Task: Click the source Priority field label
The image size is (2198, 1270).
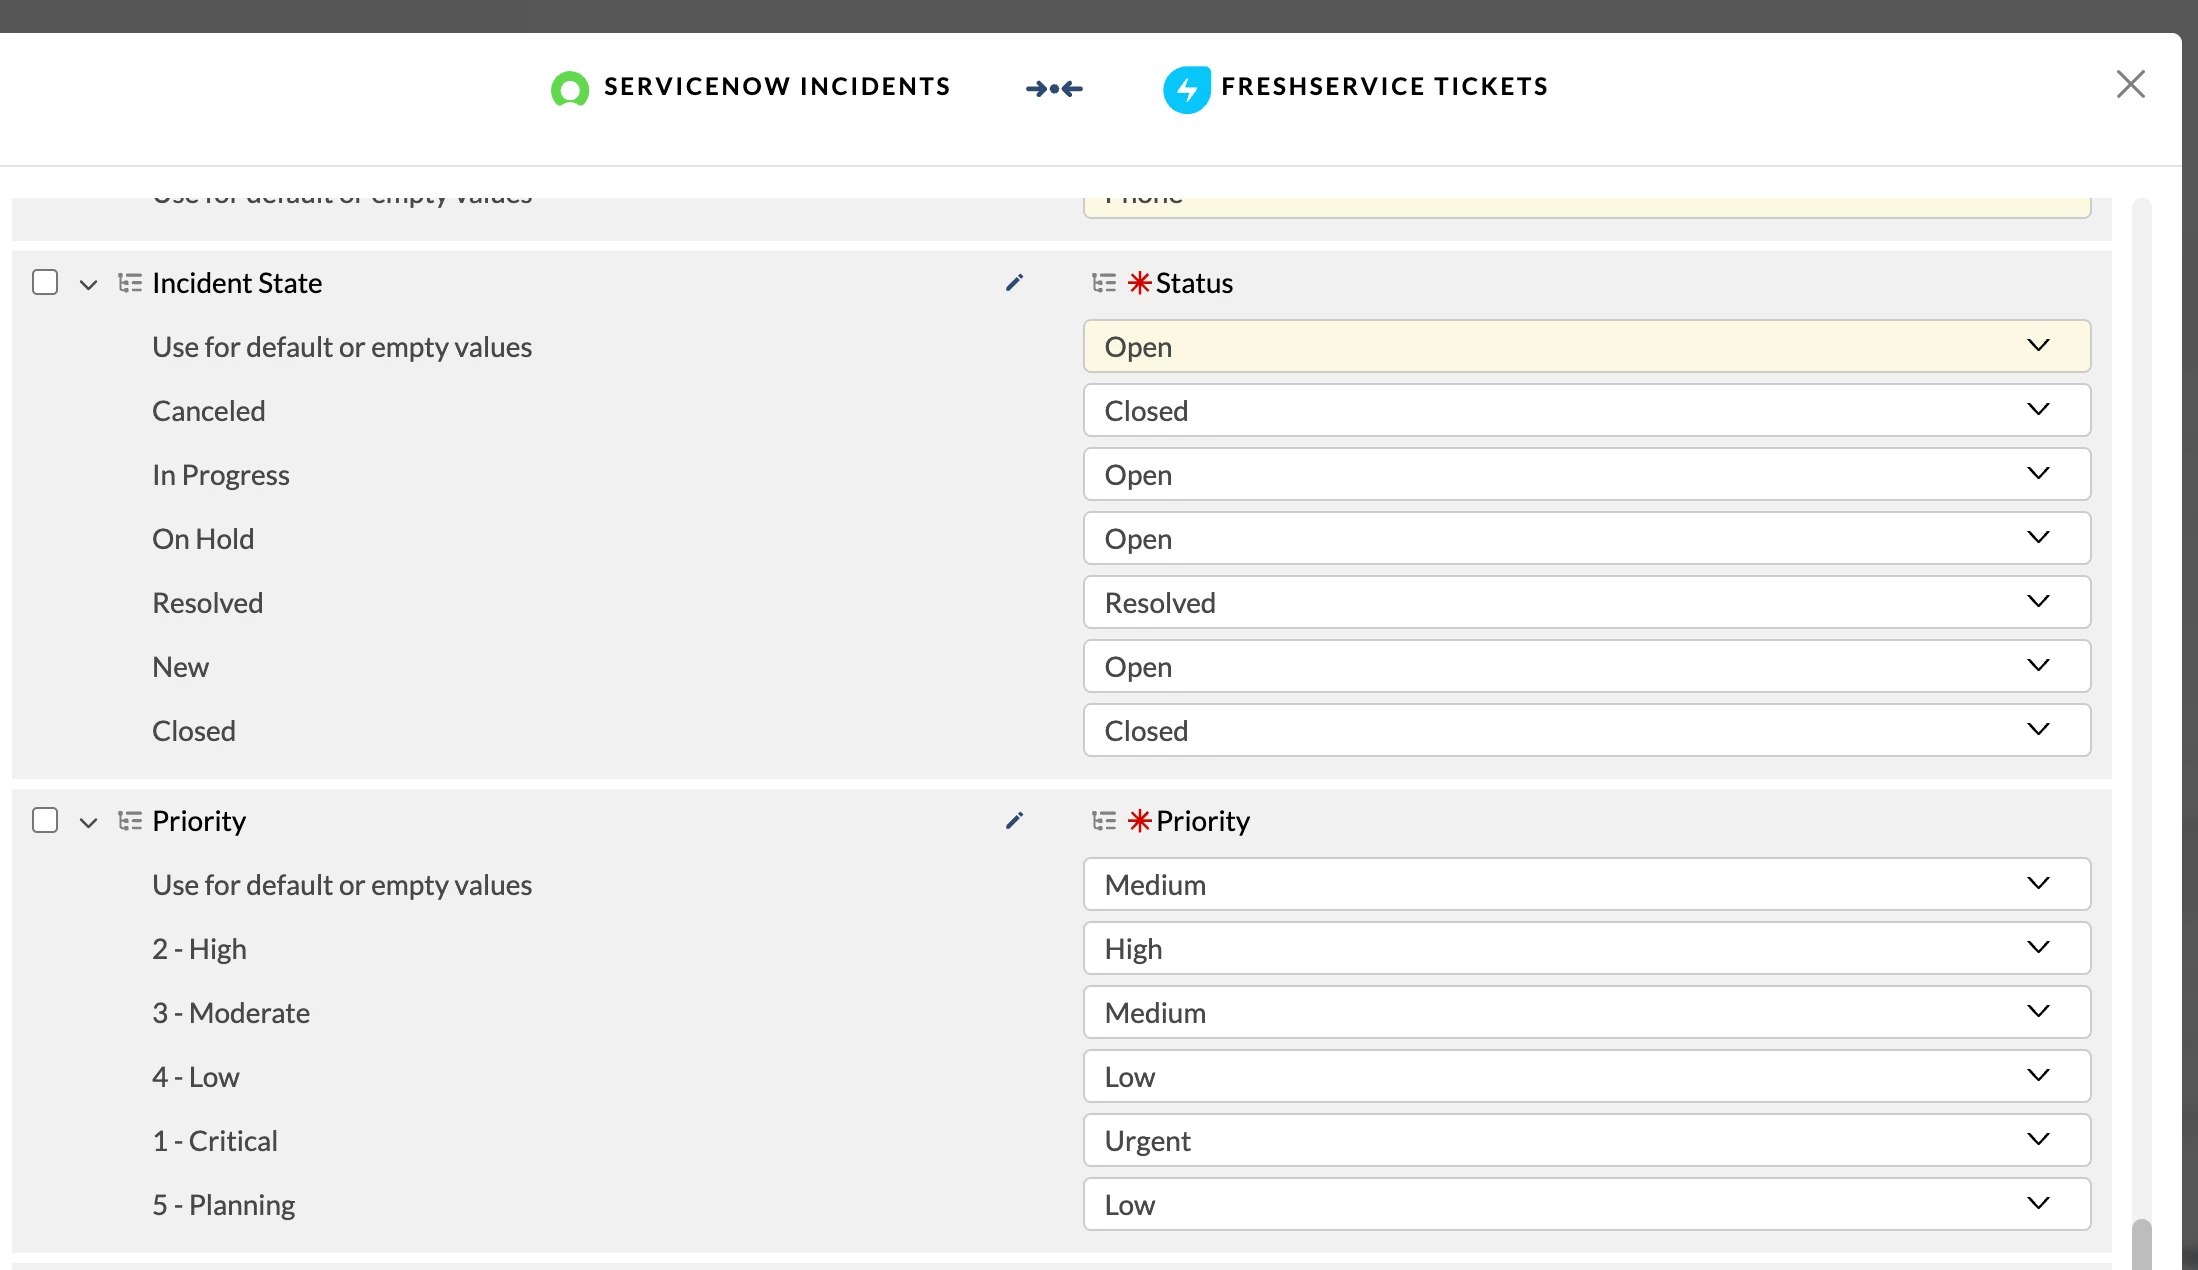Action: click(199, 821)
